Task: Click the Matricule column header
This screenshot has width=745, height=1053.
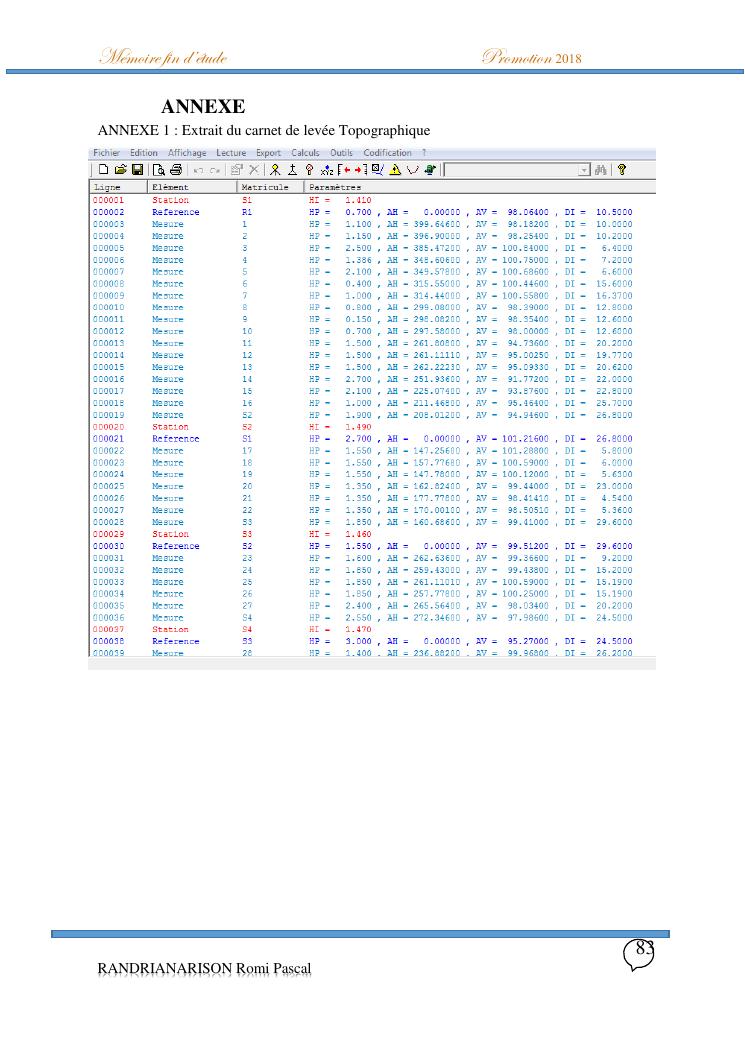Action: click(x=265, y=187)
